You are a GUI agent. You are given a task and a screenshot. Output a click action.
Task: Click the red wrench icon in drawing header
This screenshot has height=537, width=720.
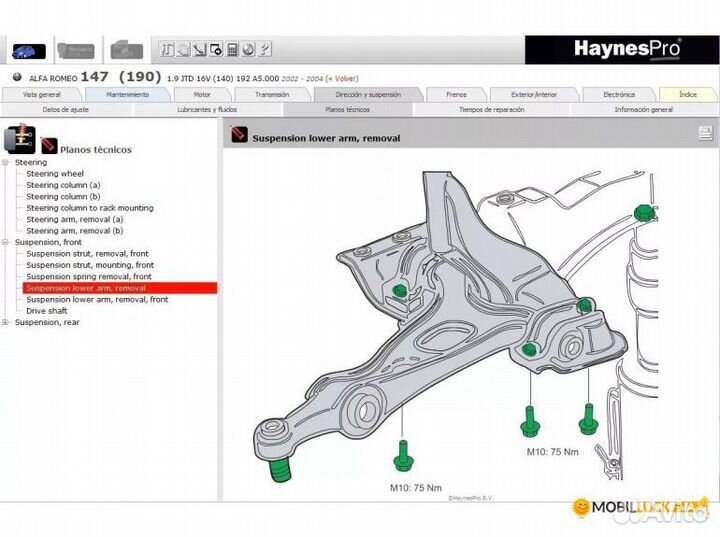pos(239,134)
